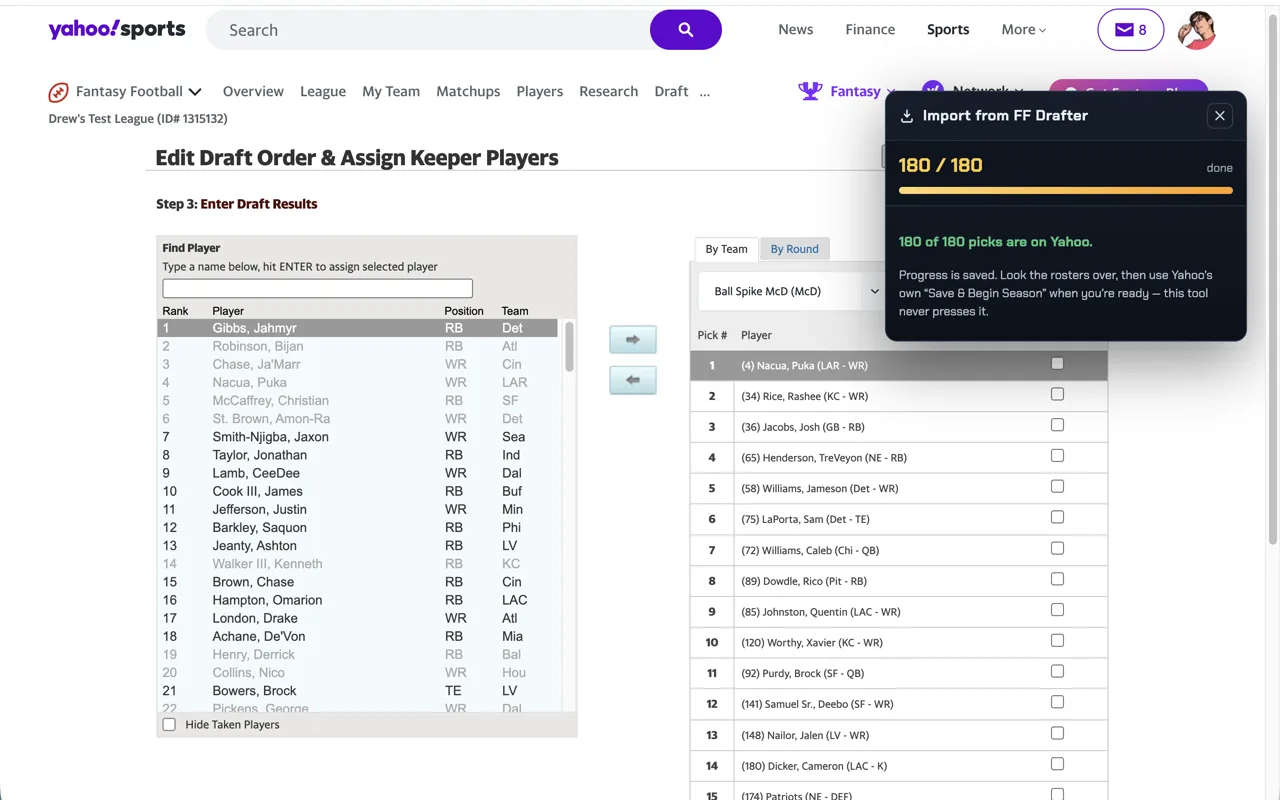This screenshot has width=1280, height=800.
Task: Check the box for Purdy, Brock
Action: click(1058, 672)
